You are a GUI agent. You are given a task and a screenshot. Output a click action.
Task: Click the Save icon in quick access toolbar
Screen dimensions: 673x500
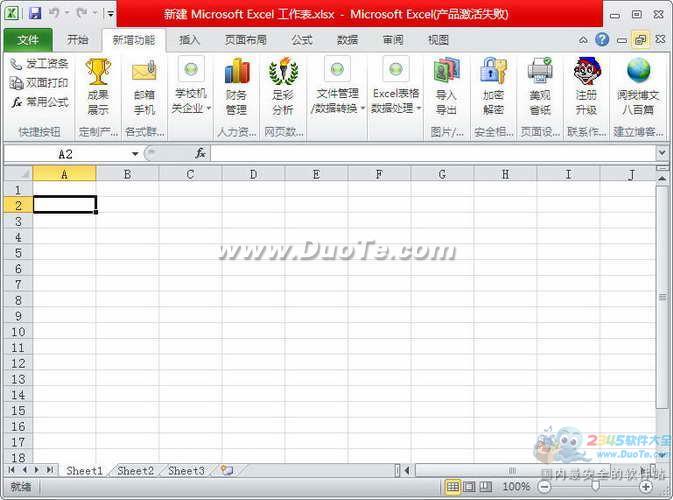(x=35, y=13)
